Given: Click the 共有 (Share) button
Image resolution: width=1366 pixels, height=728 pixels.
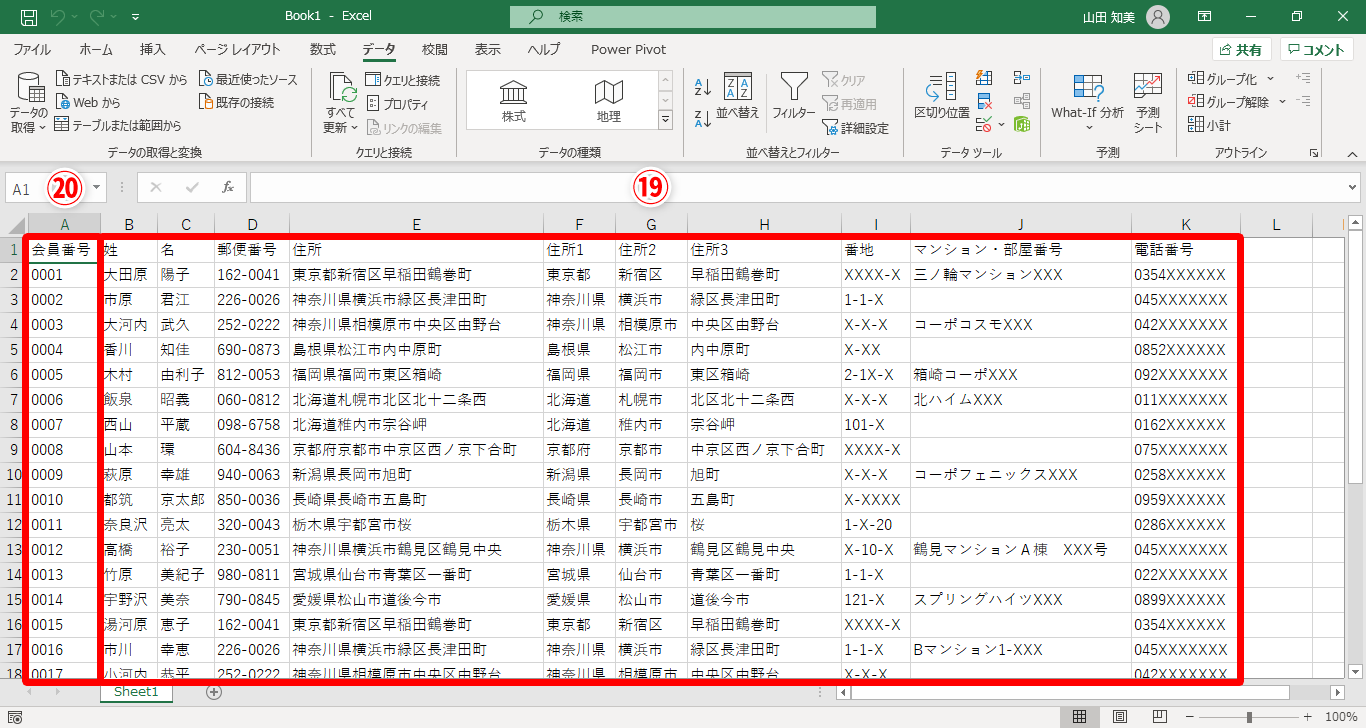Looking at the screenshot, I should pyautogui.click(x=1241, y=50).
